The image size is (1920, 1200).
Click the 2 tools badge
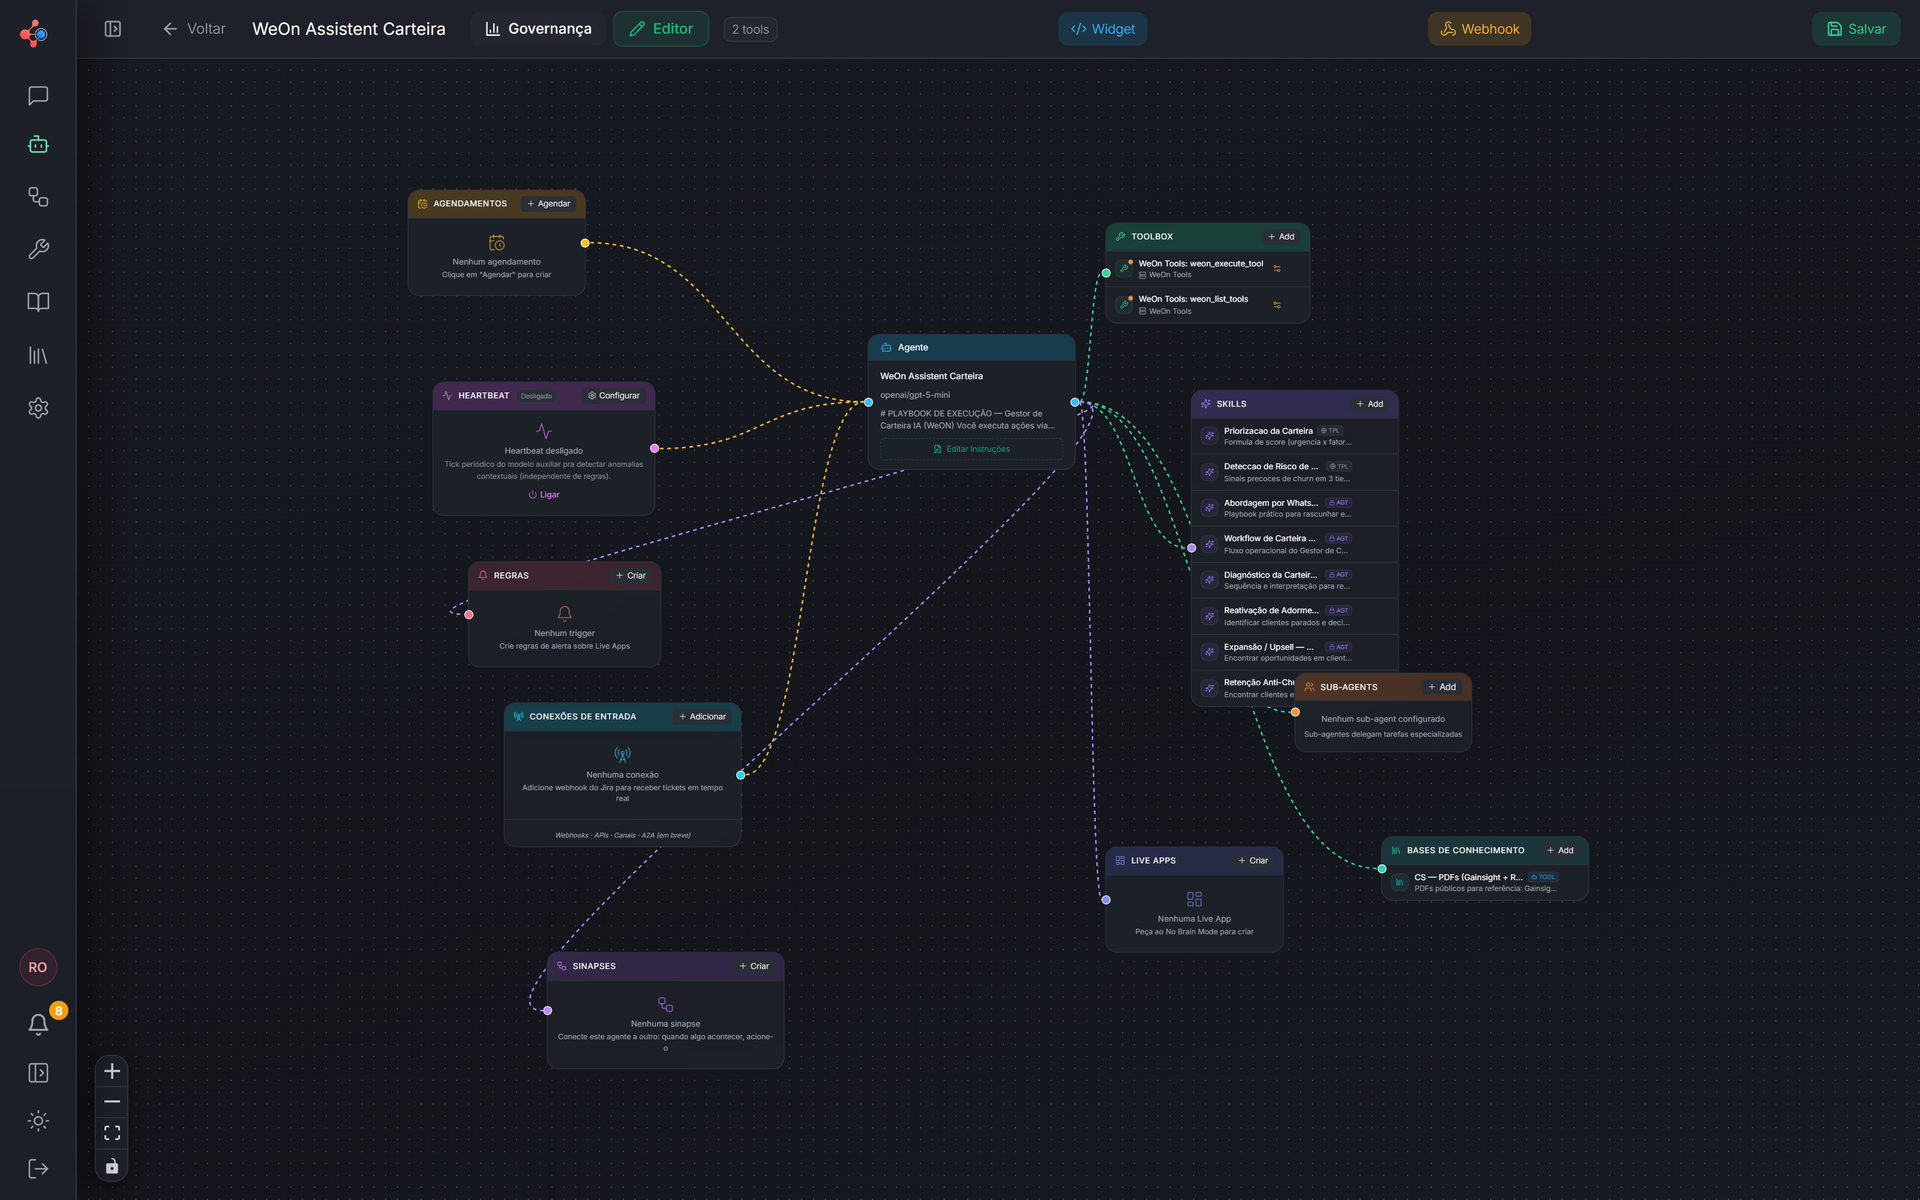click(750, 30)
